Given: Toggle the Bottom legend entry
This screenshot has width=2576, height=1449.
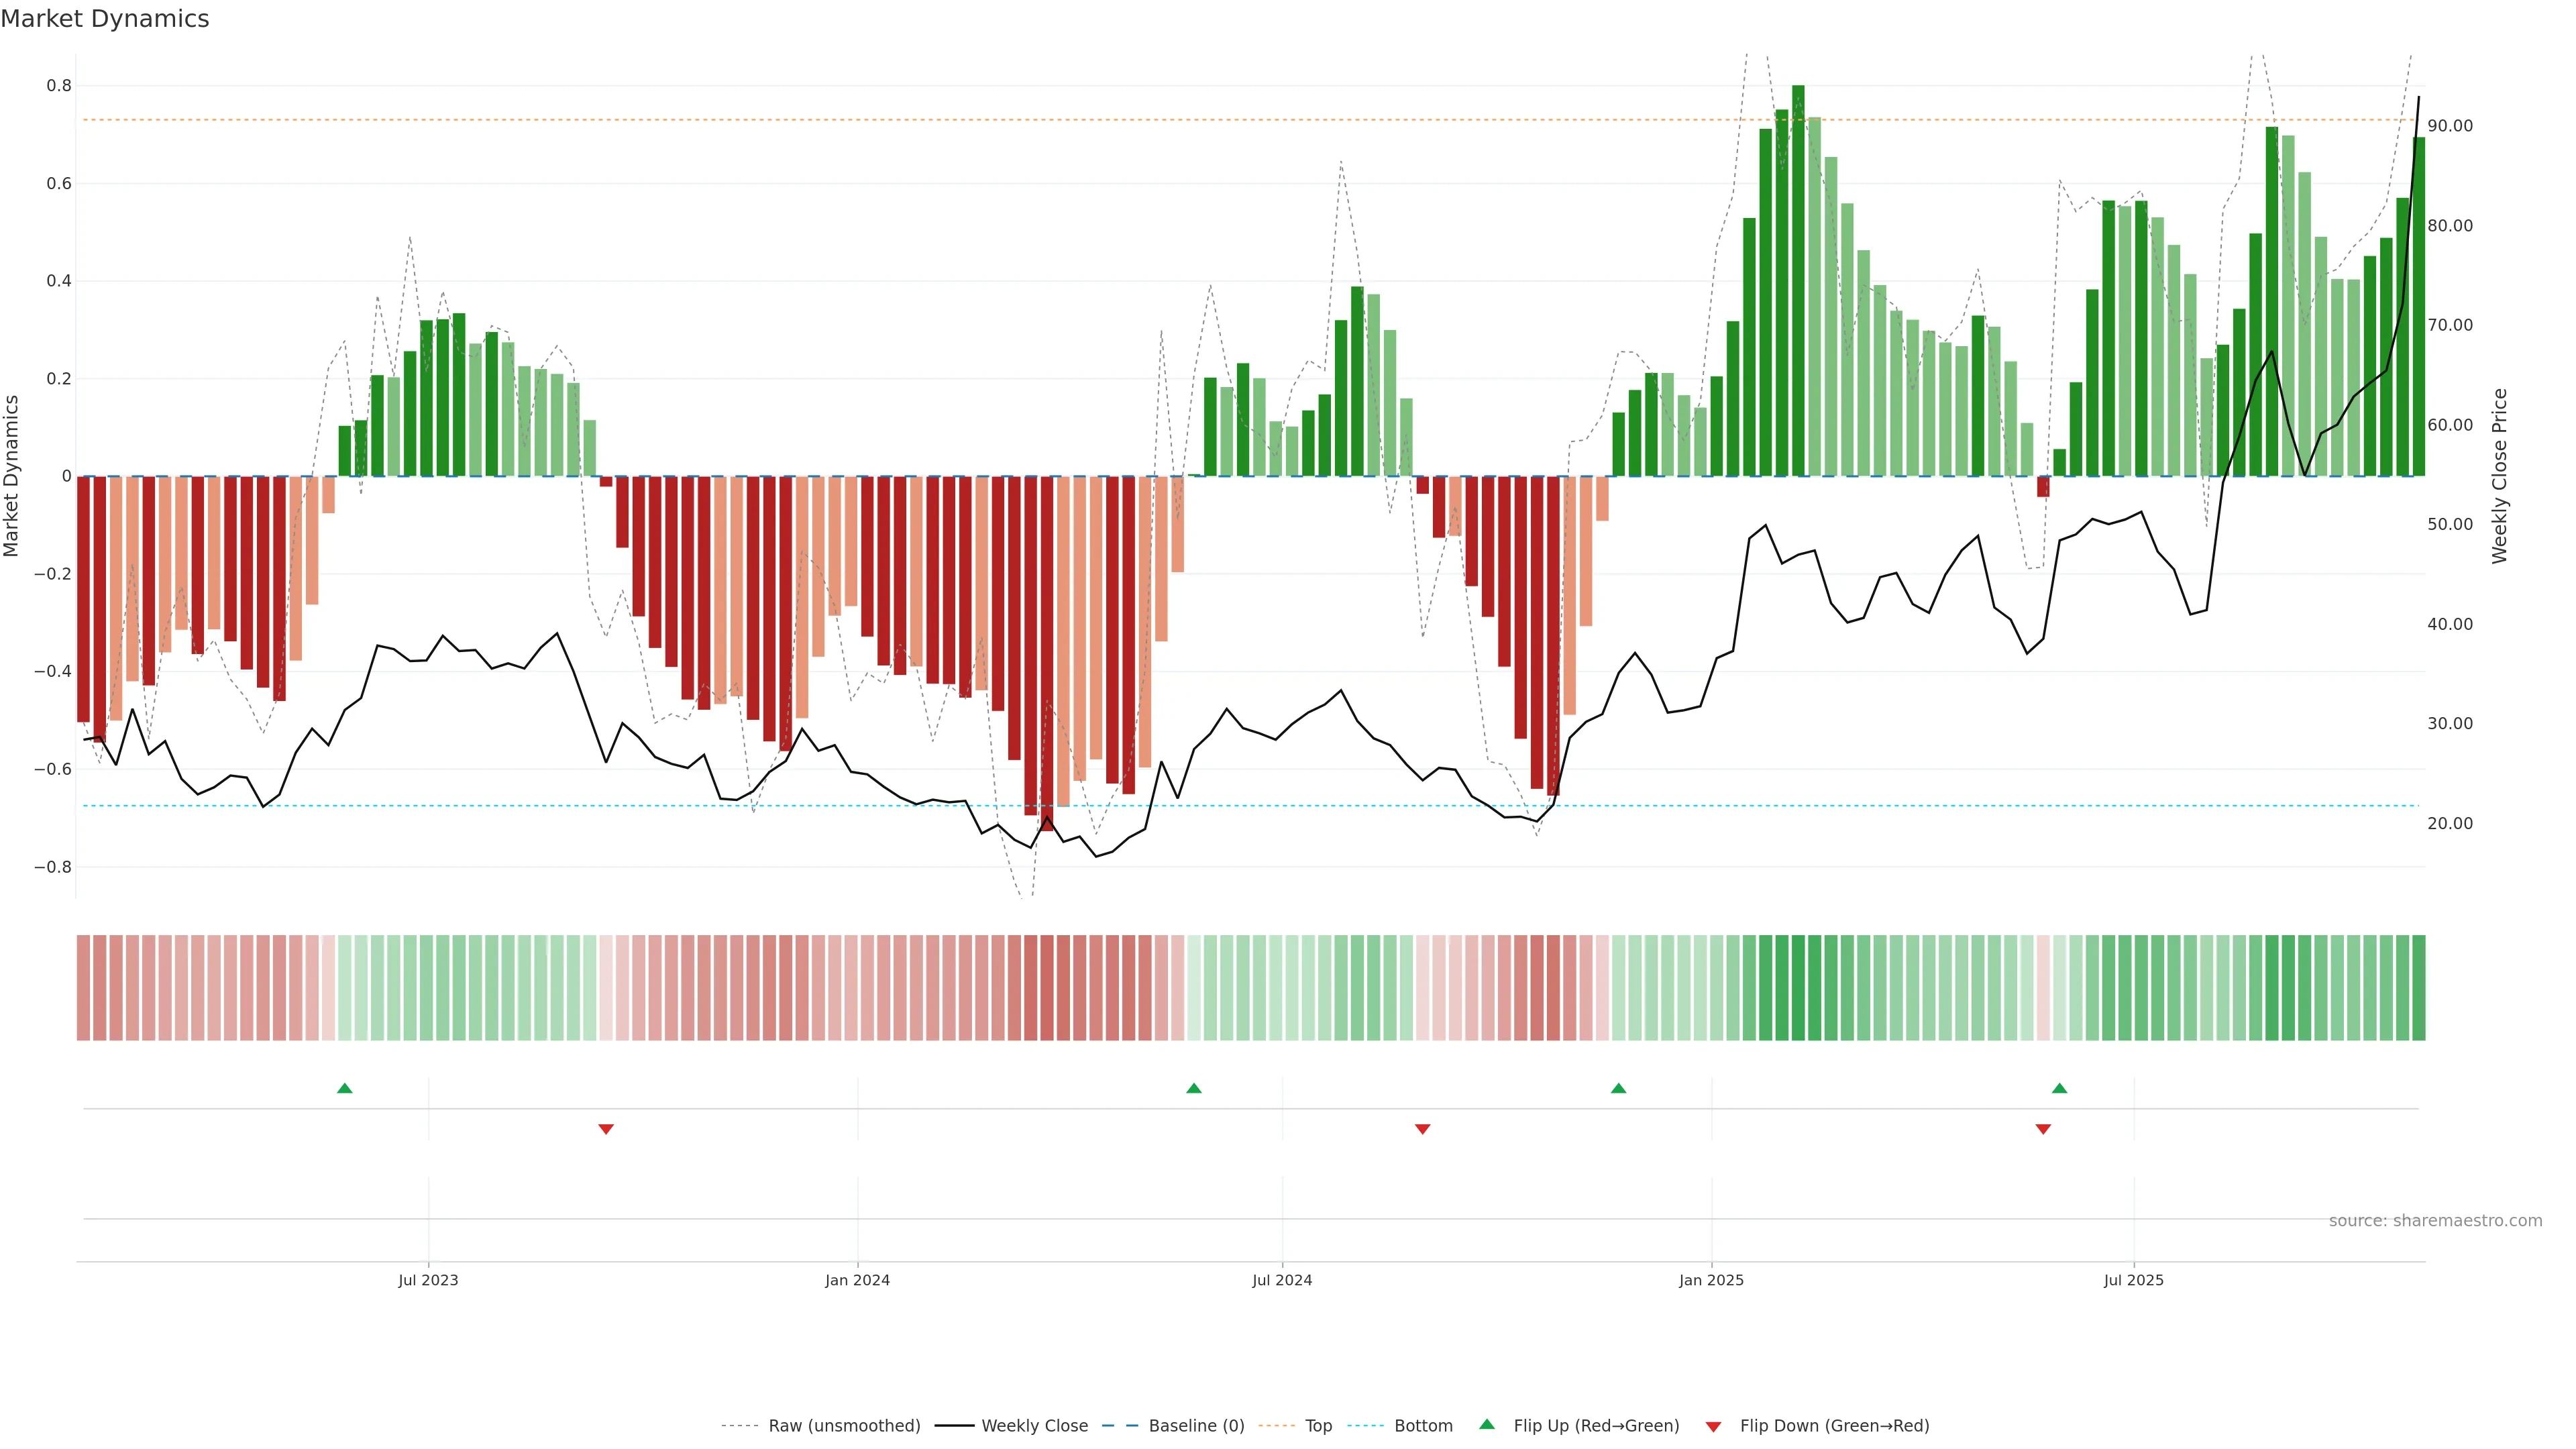Looking at the screenshot, I should [x=1423, y=1426].
